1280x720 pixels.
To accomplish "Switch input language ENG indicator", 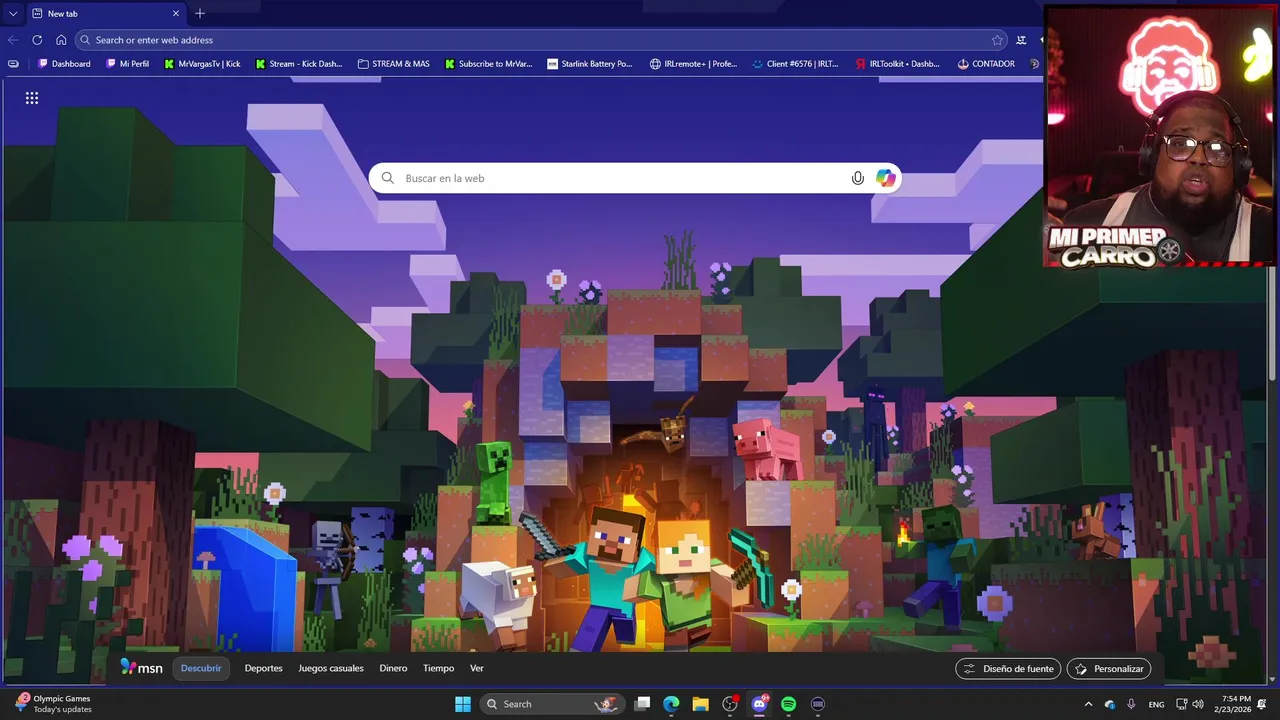I will pyautogui.click(x=1156, y=704).
